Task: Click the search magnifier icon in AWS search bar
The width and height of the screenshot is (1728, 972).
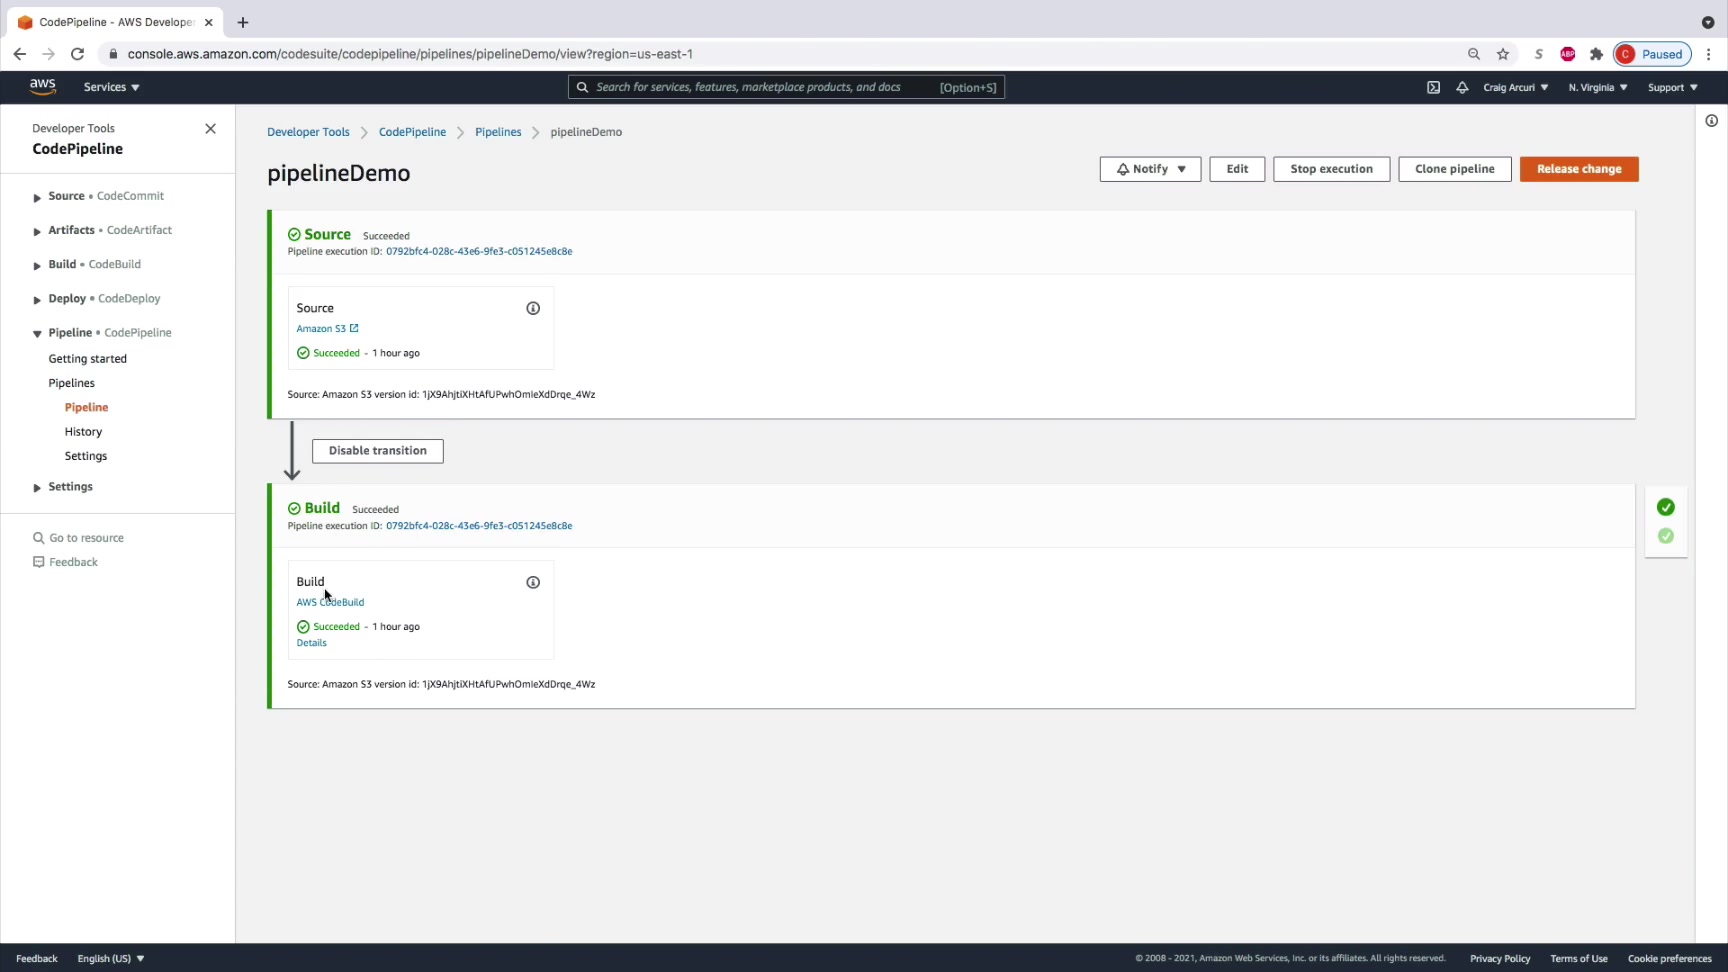Action: click(x=582, y=87)
